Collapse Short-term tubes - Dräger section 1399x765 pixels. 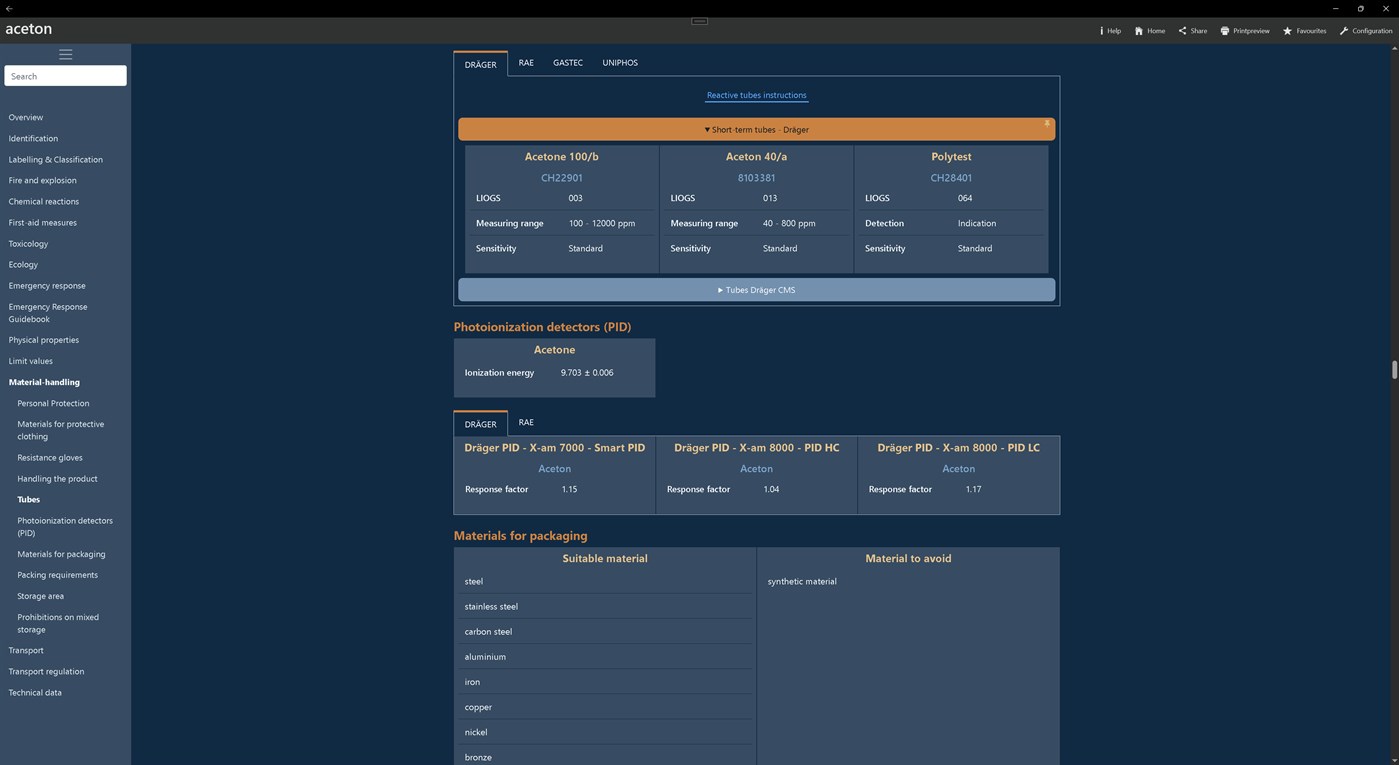pos(756,129)
